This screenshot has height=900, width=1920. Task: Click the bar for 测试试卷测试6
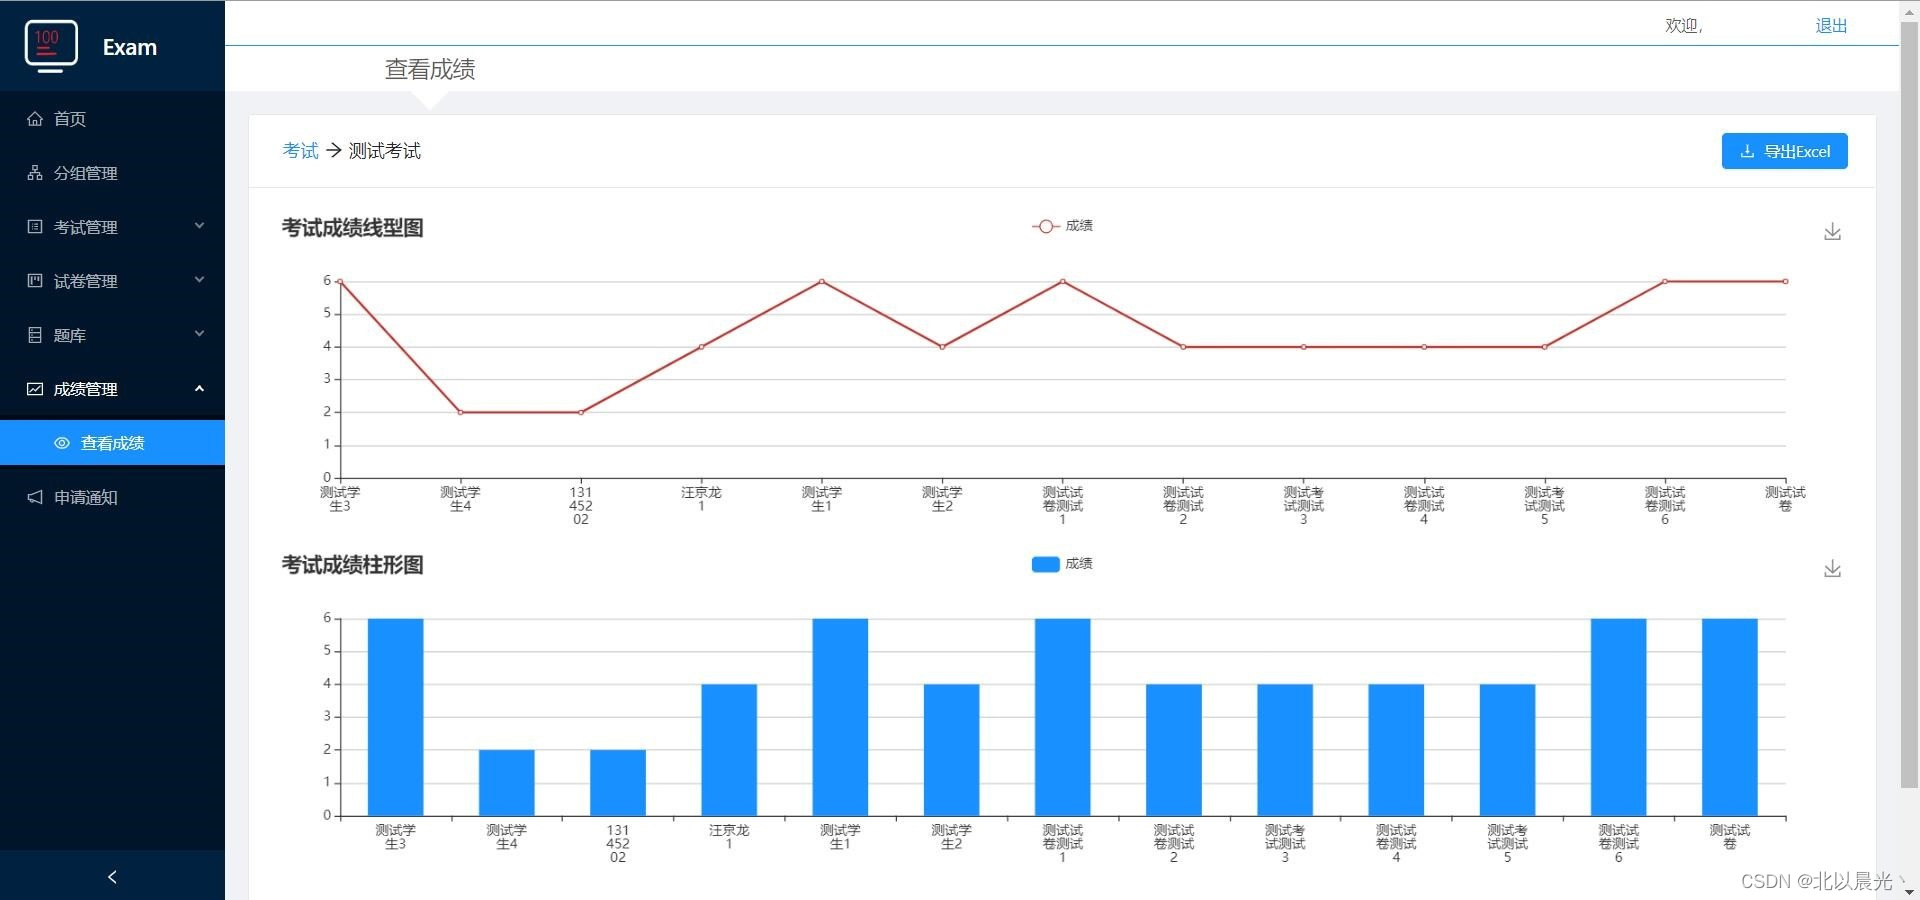click(x=1618, y=717)
